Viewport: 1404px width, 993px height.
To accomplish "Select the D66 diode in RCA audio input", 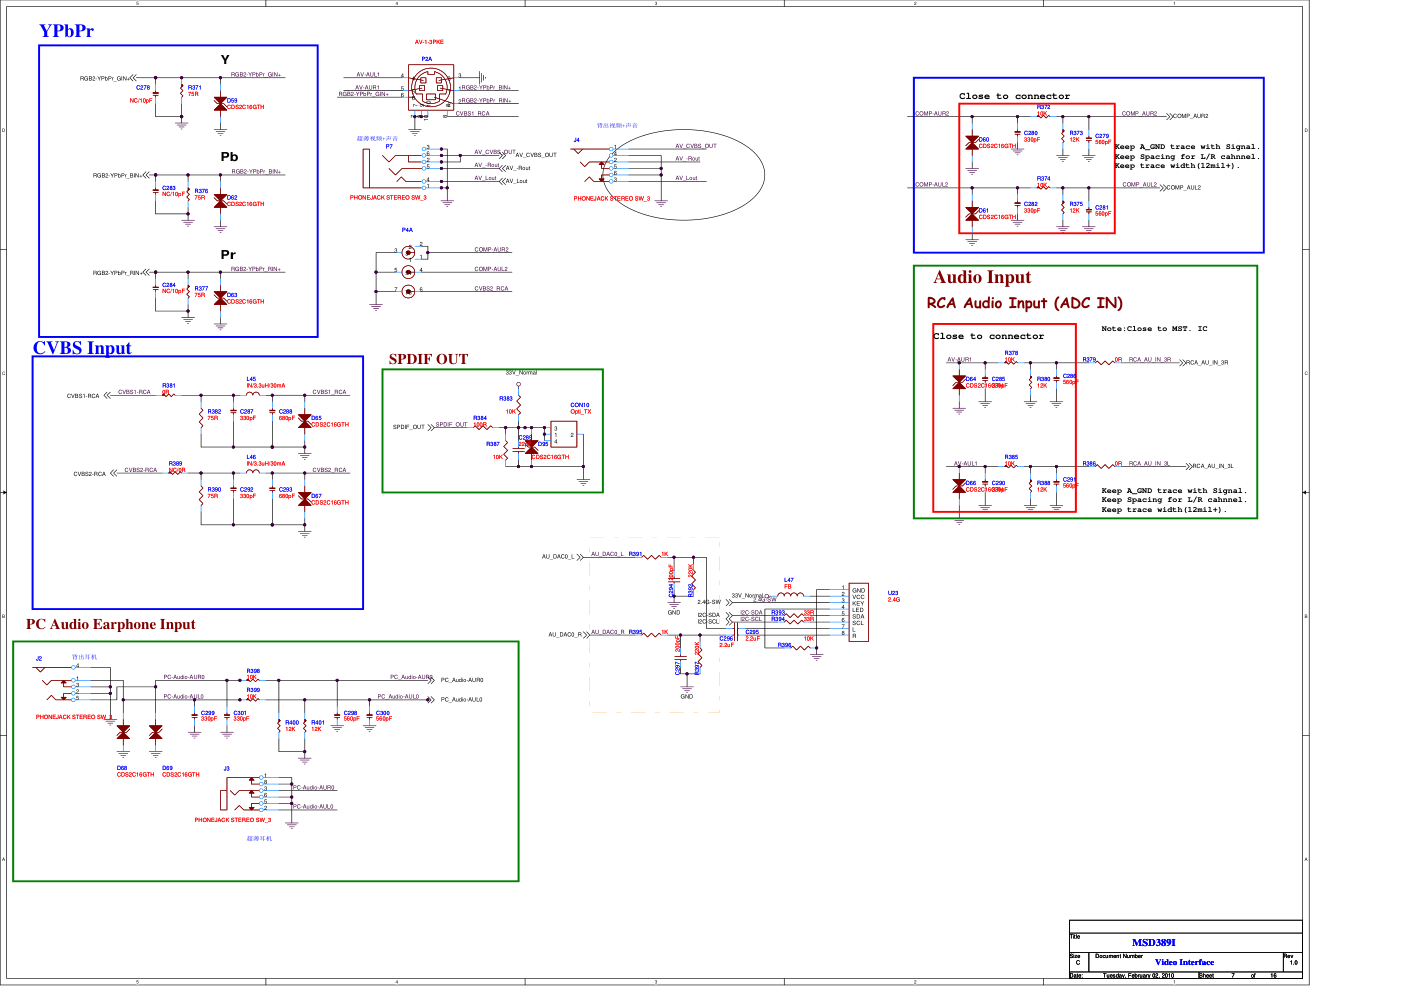I will coord(959,486).
